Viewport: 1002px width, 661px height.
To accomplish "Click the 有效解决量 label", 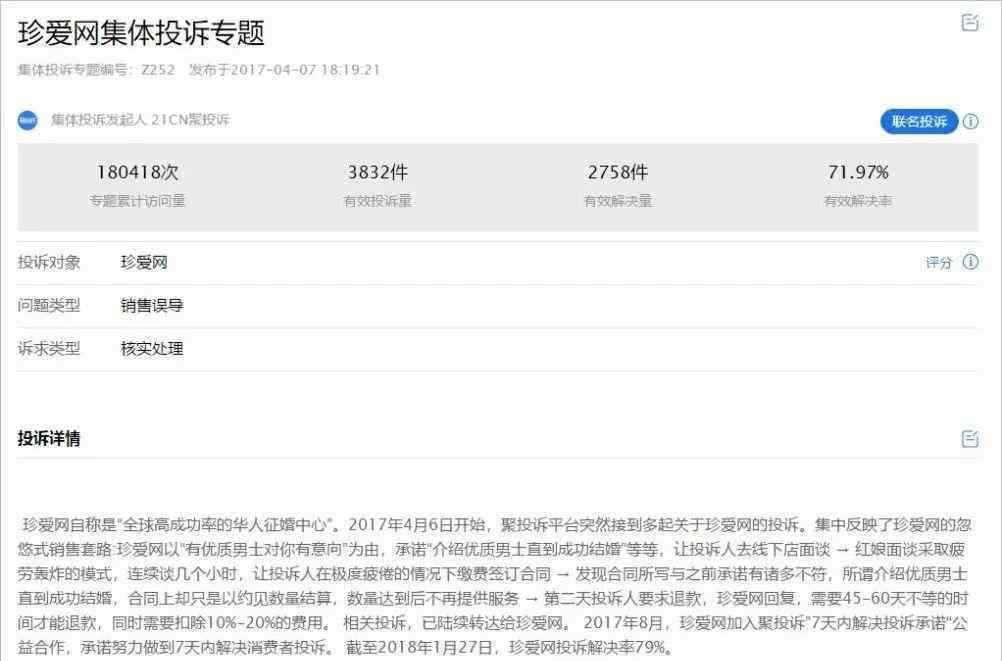I will (617, 201).
